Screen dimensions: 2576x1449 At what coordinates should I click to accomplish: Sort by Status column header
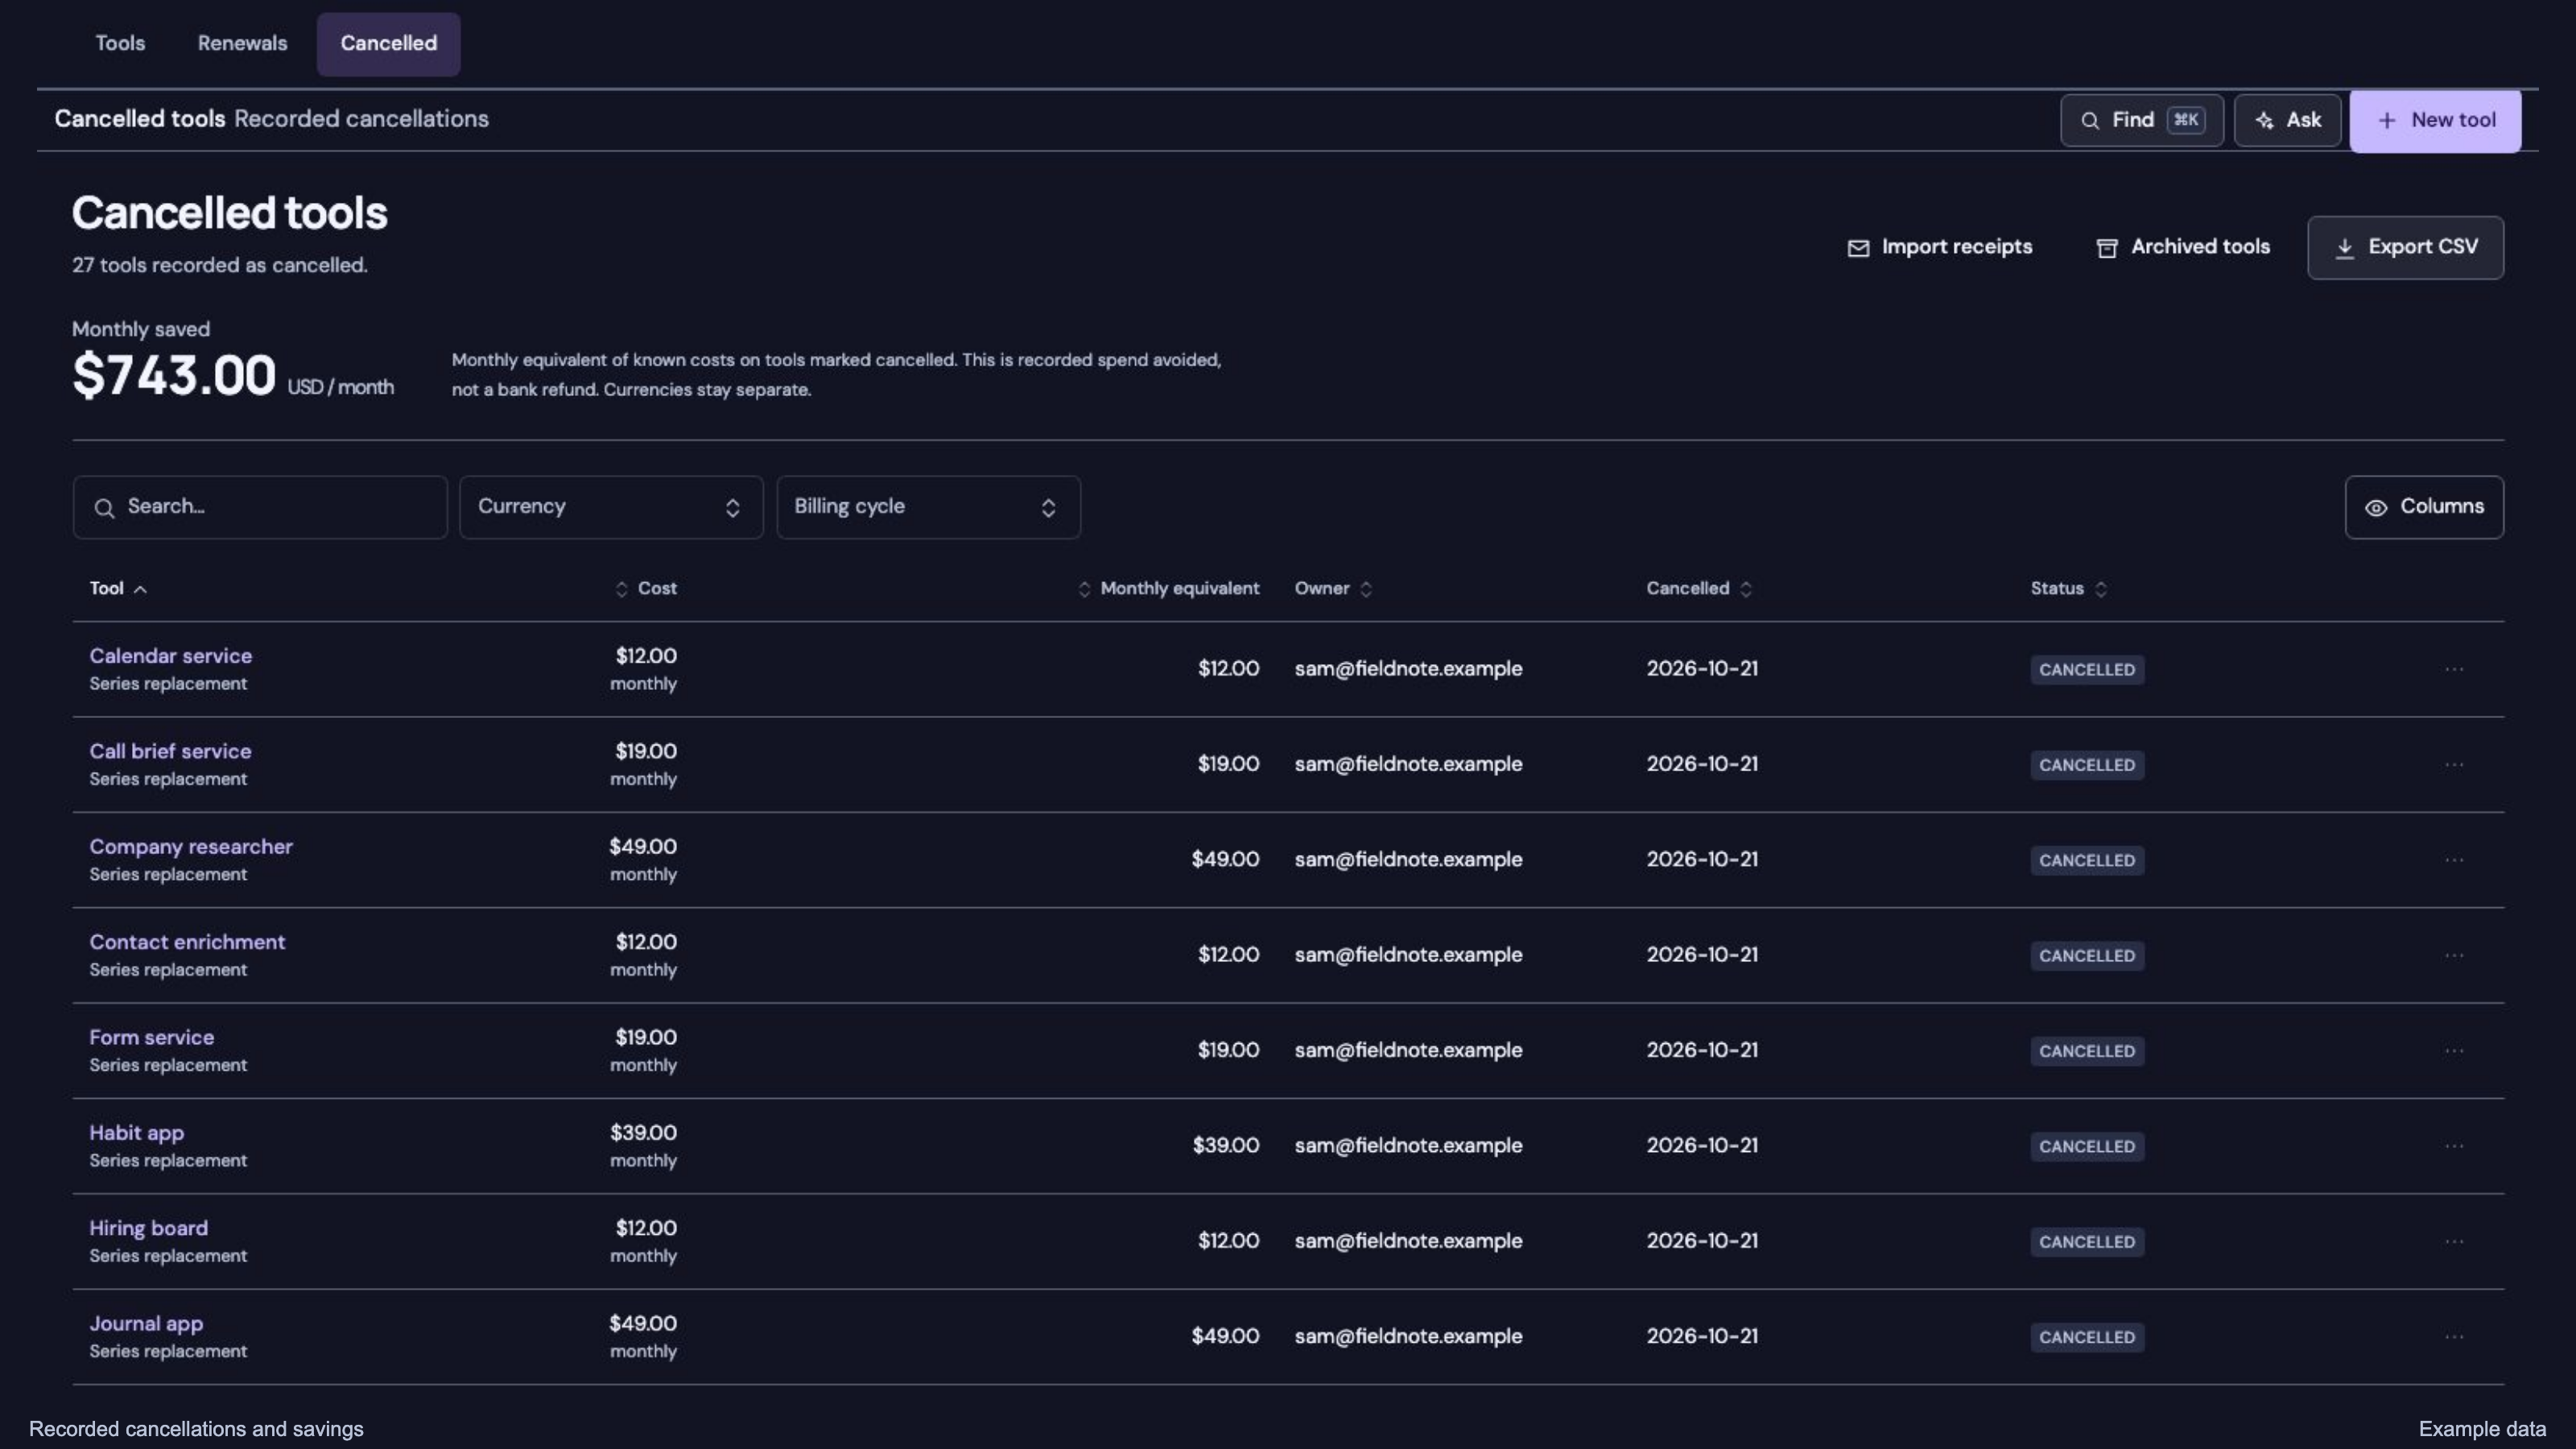[2068, 589]
